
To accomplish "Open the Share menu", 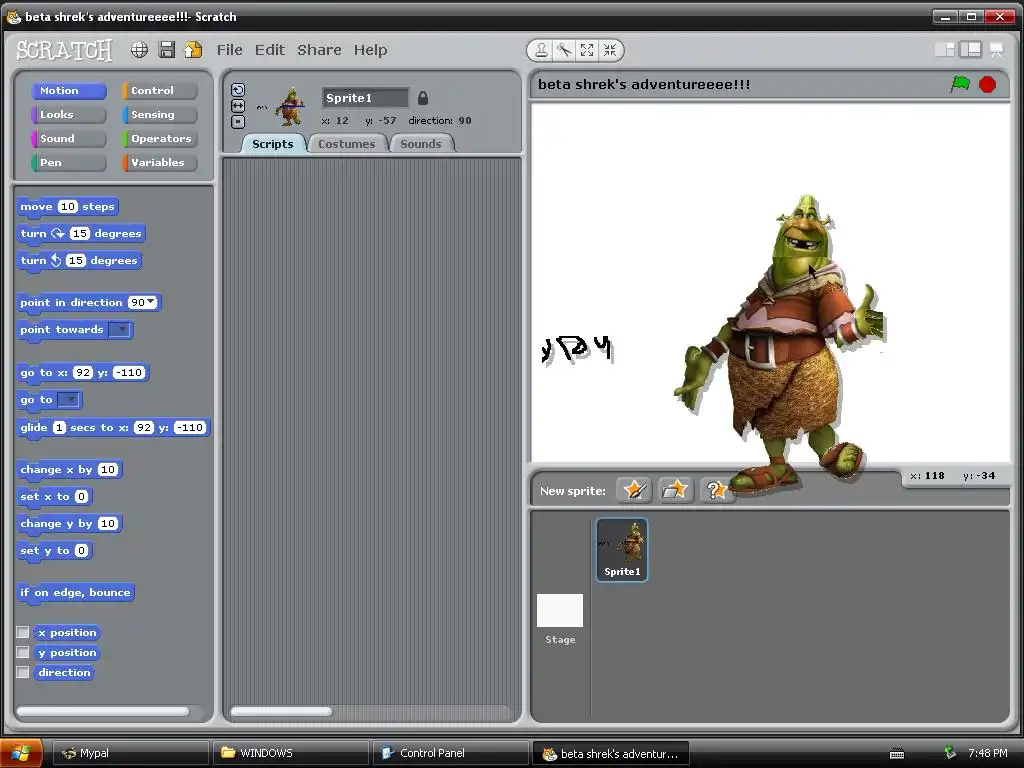I will [319, 50].
